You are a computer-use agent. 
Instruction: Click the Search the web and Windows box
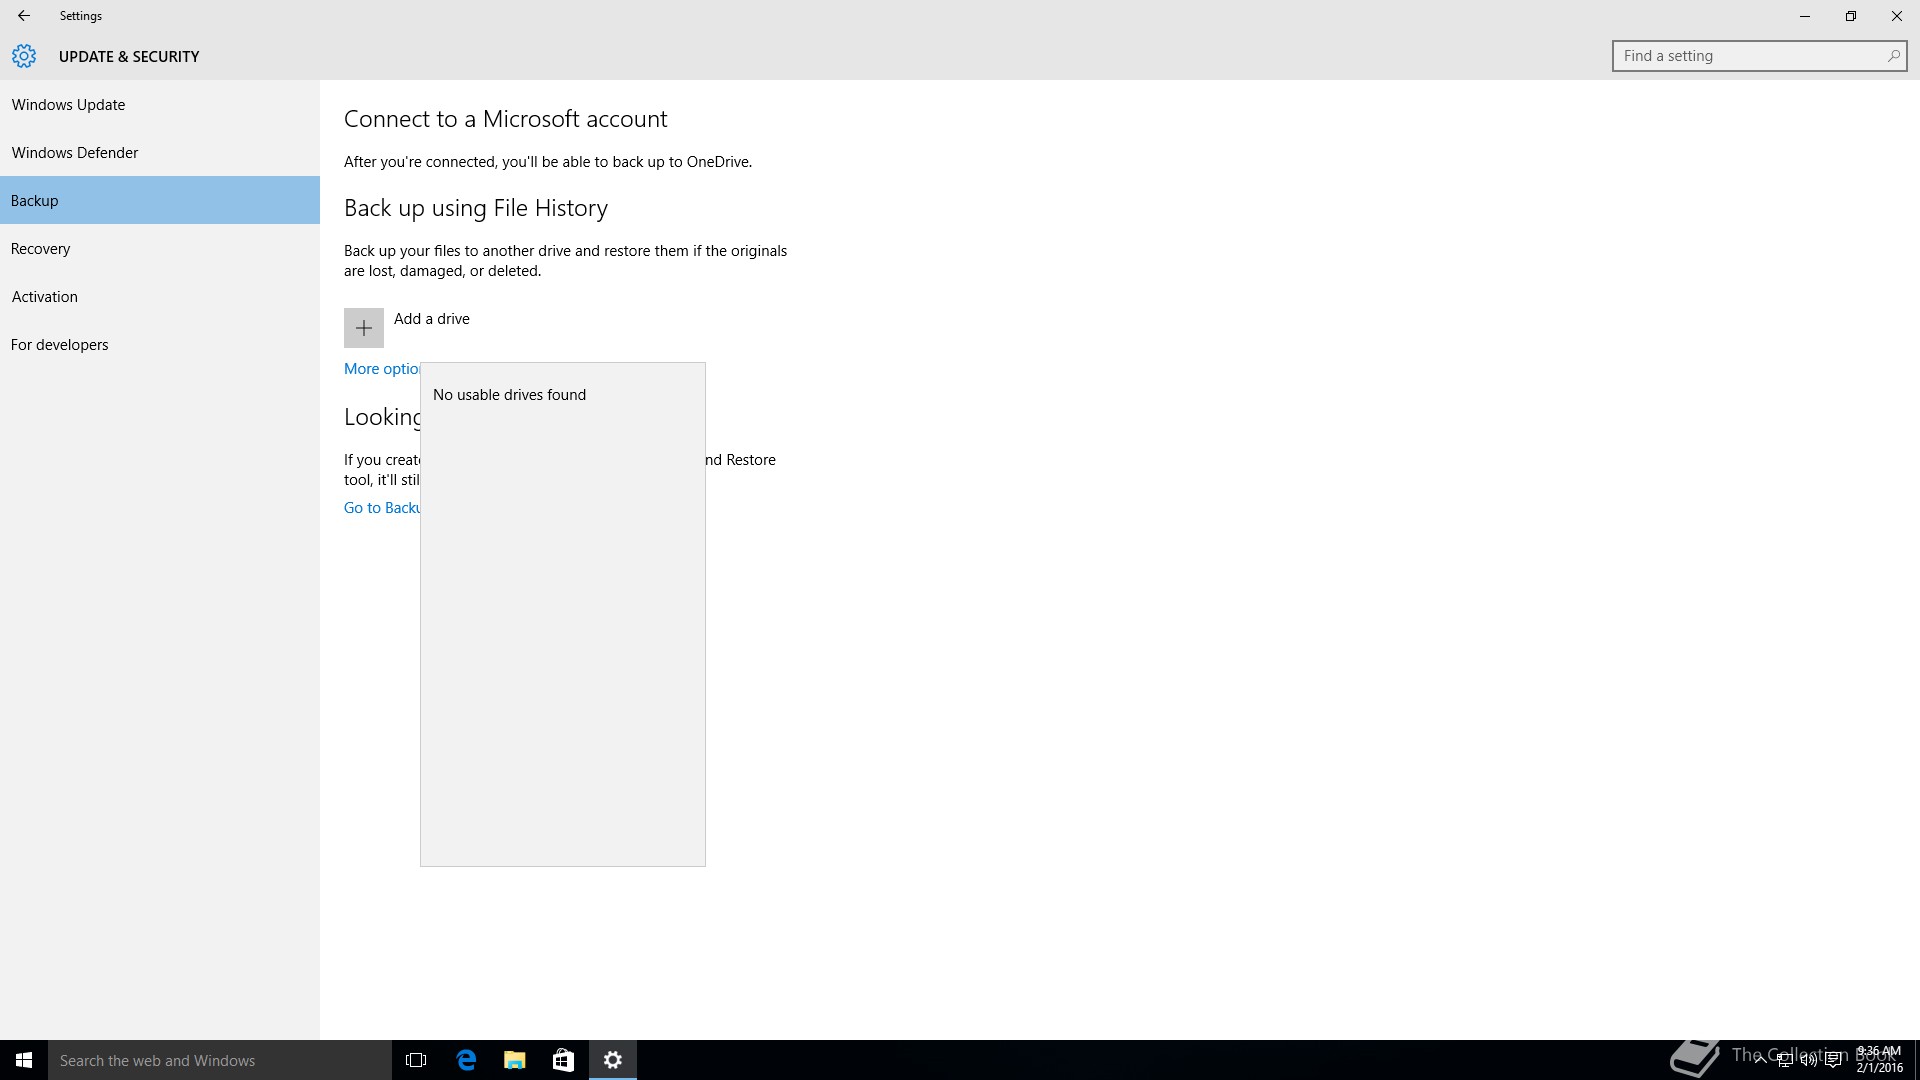(x=220, y=1060)
